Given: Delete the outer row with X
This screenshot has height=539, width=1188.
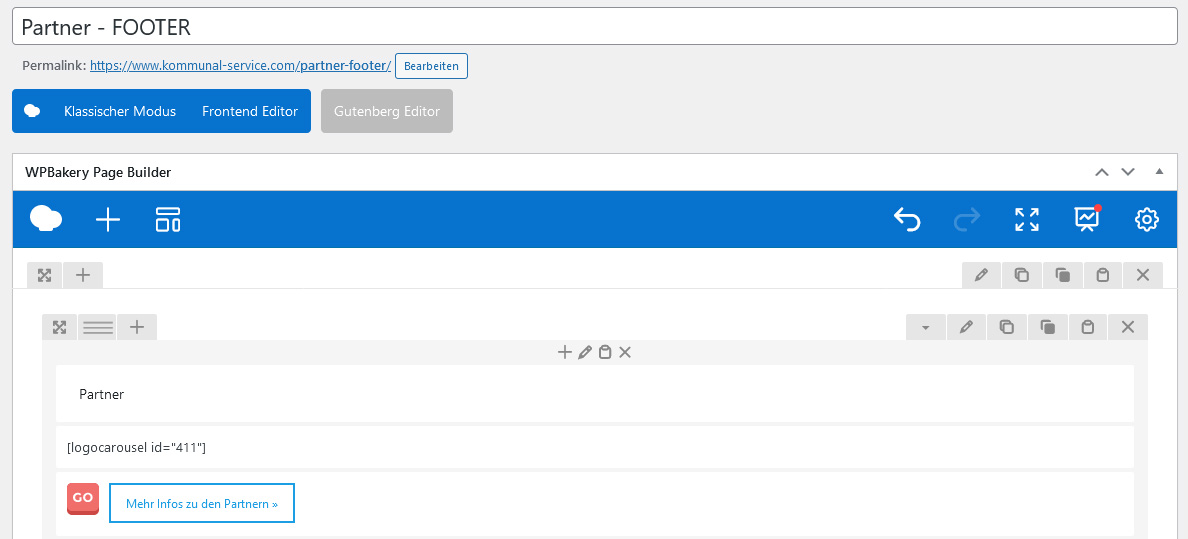Looking at the screenshot, I should (x=1143, y=275).
